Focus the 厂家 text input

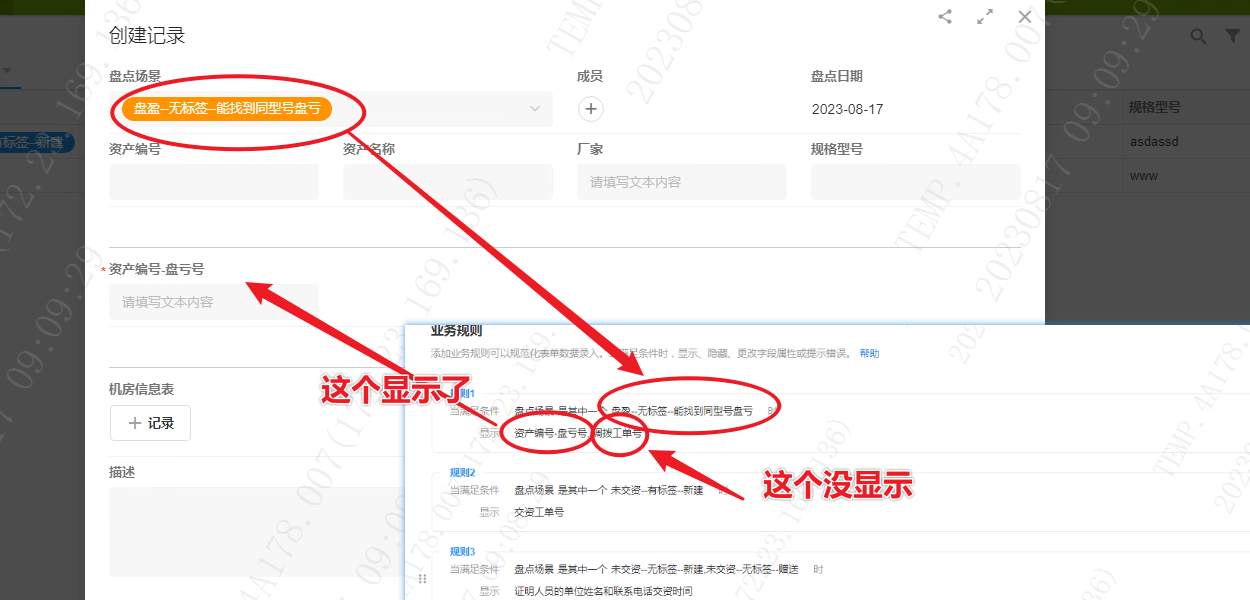click(x=681, y=182)
